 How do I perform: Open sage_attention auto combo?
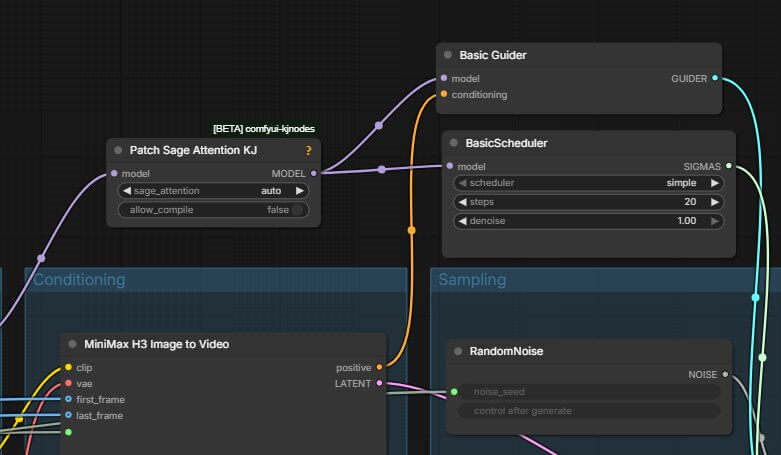pos(213,191)
